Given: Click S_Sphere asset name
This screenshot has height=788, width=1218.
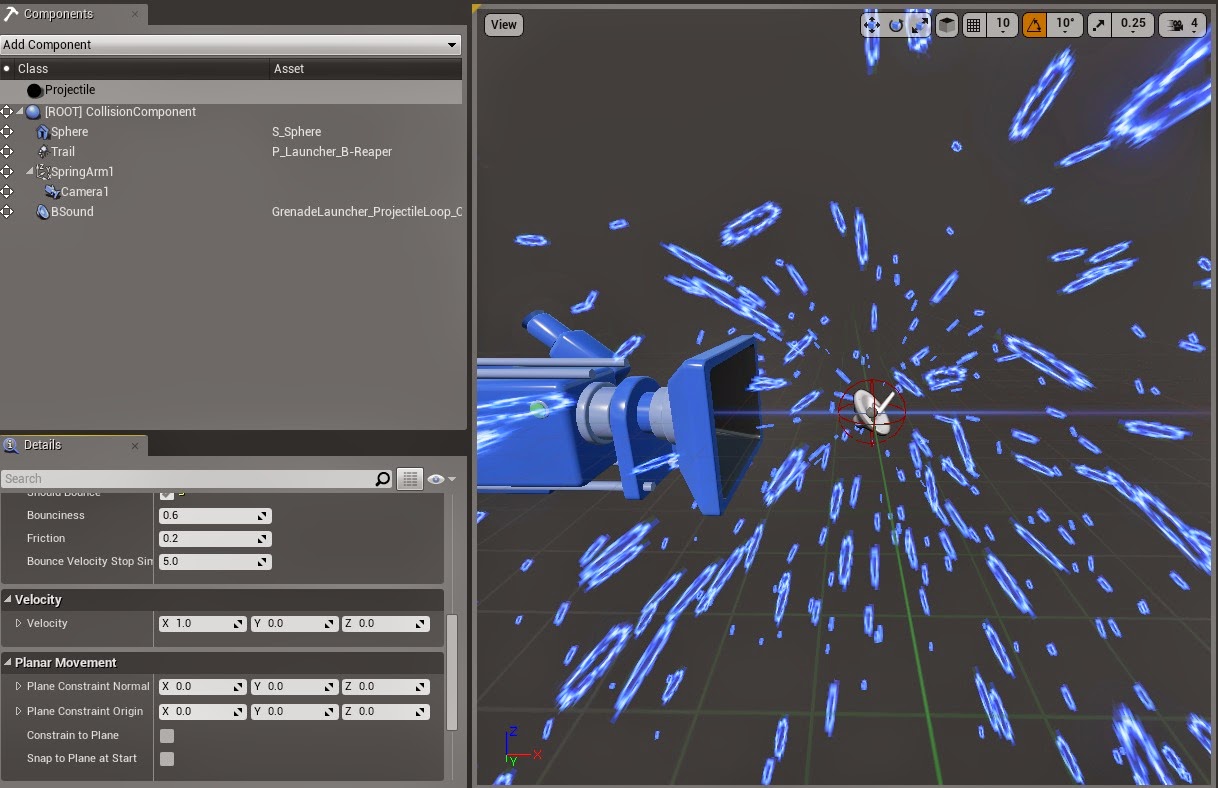Looking at the screenshot, I should (296, 132).
